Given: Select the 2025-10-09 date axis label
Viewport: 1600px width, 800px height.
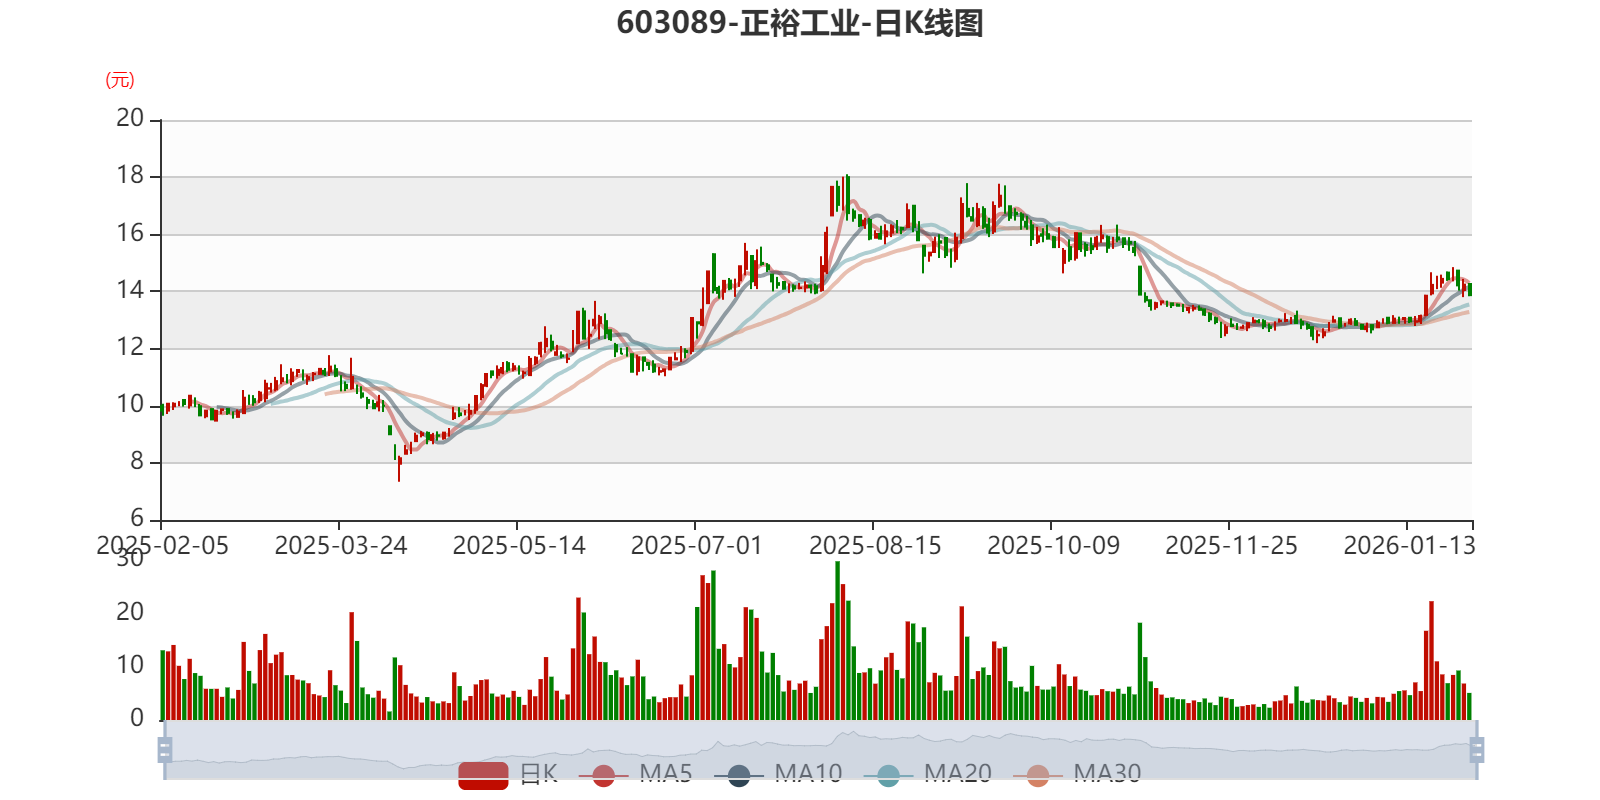Looking at the screenshot, I should click(1053, 546).
